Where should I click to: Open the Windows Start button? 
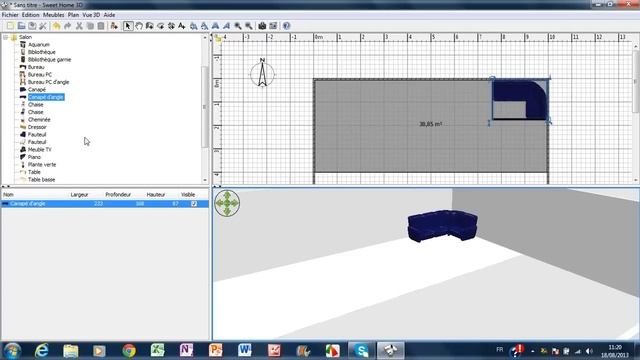pyautogui.click(x=11, y=351)
